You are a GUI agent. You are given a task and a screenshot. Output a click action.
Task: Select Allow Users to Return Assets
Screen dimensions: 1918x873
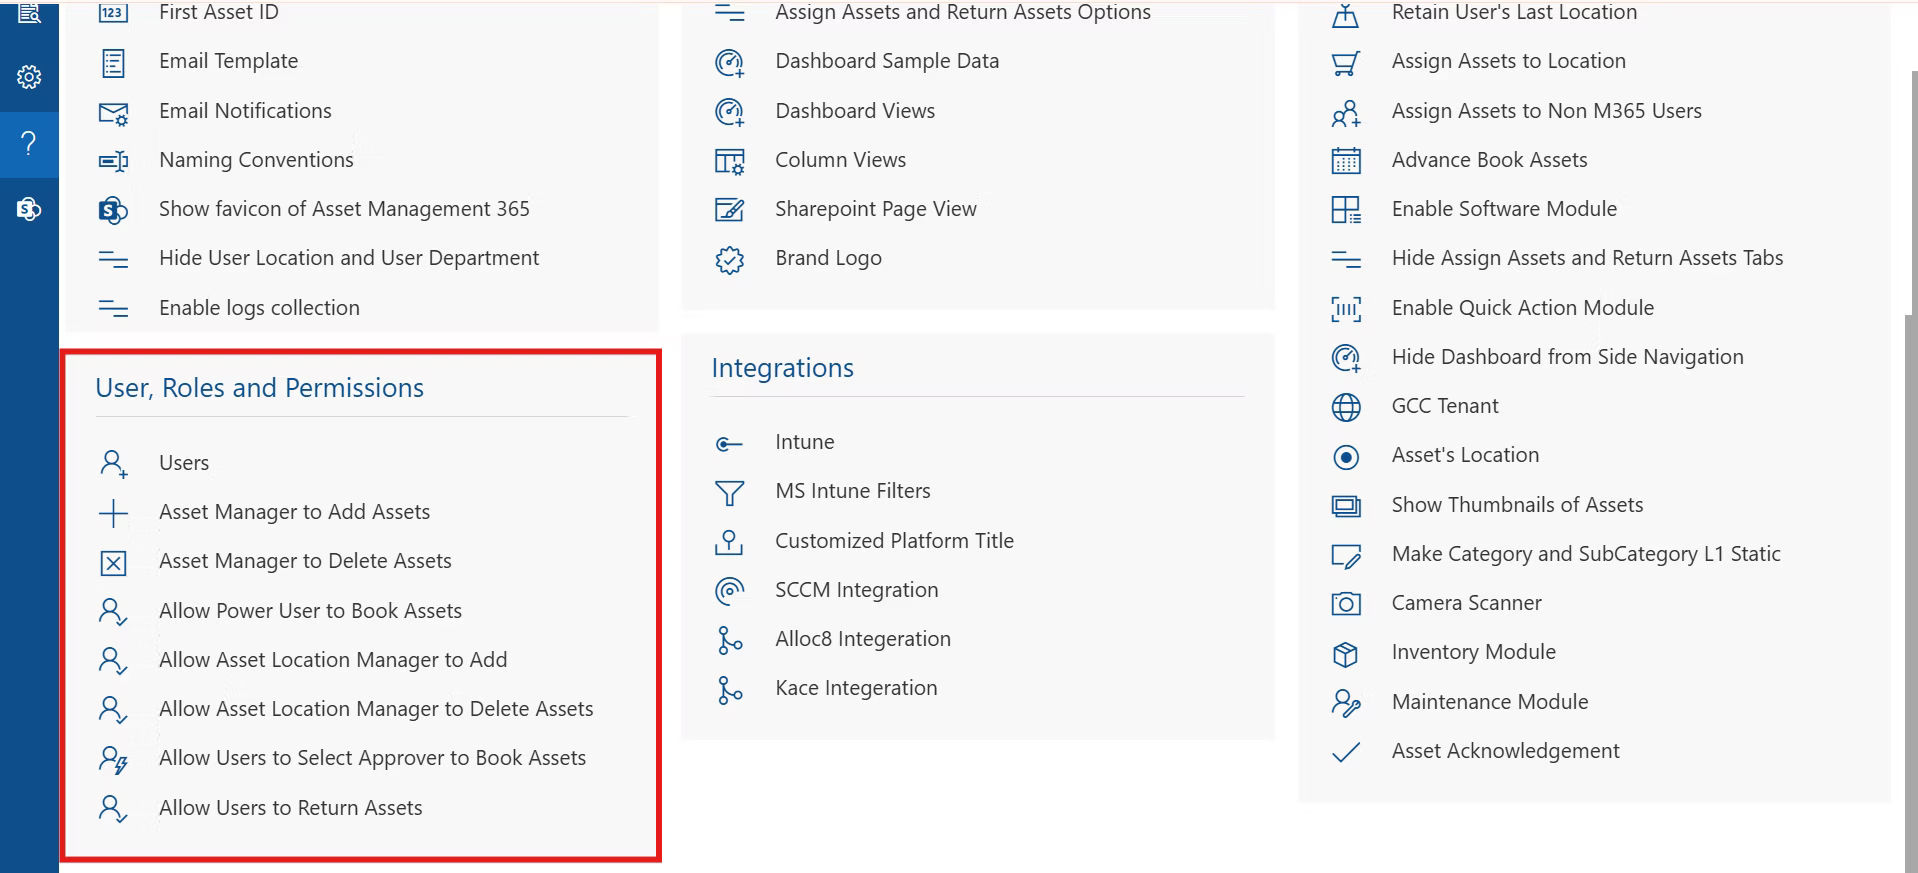[290, 808]
